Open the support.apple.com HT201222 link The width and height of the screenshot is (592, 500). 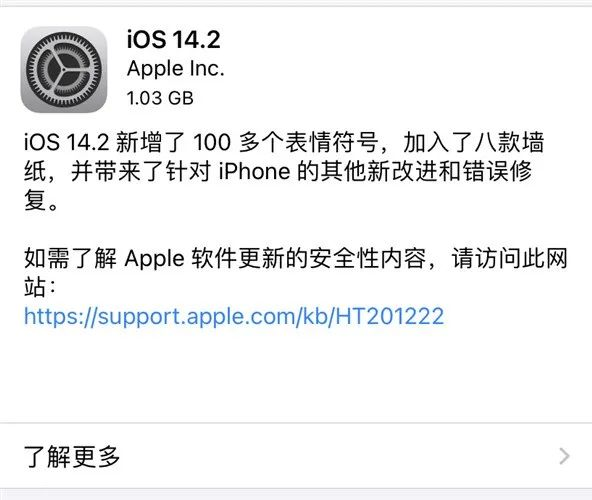(234, 316)
